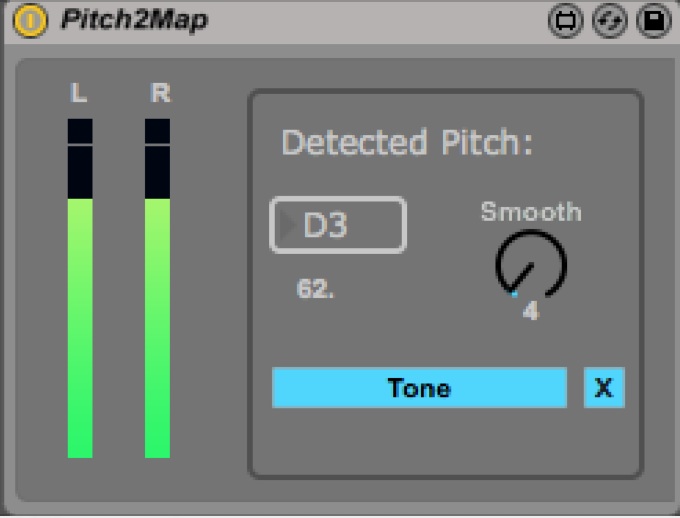Screen dimensions: 680x518
Task: Save preset using the disk icon
Action: click(653, 21)
